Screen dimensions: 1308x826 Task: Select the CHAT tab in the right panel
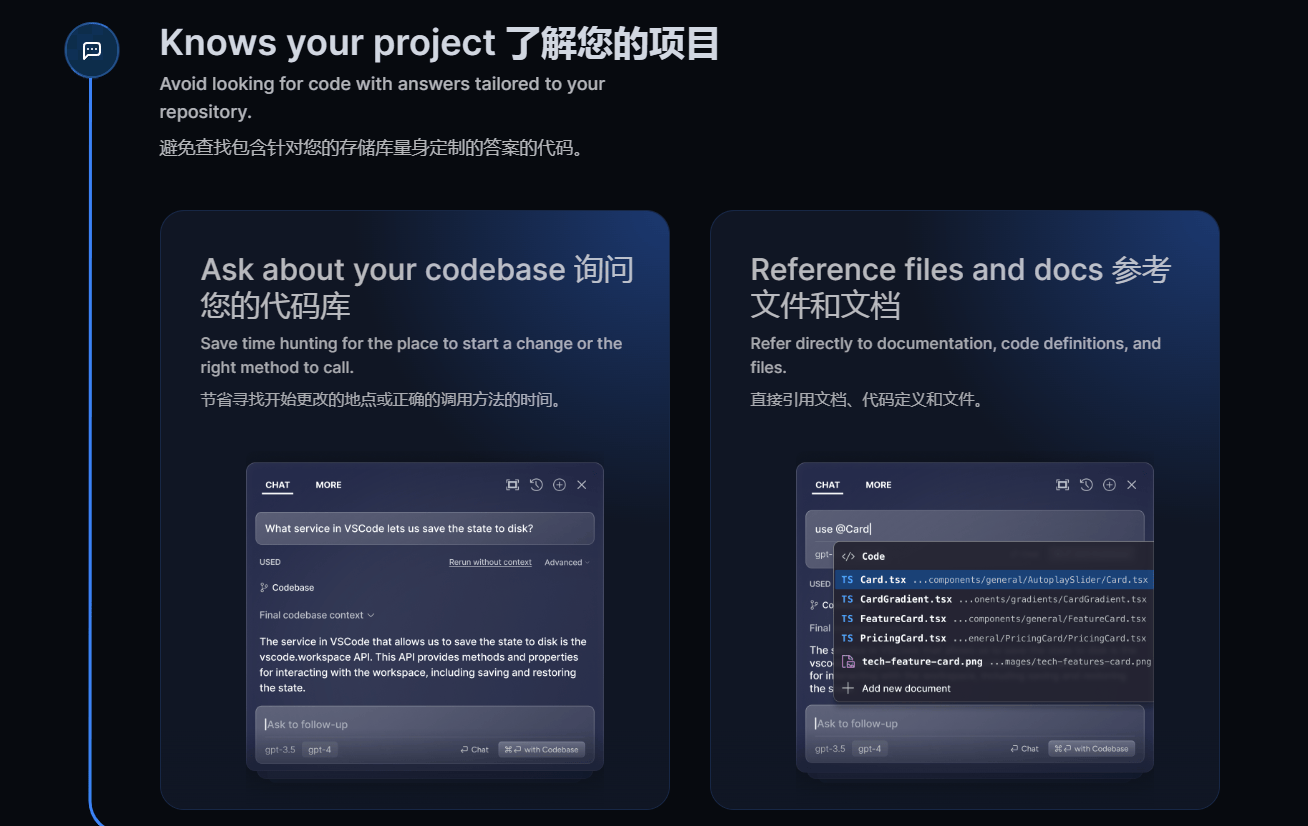pyautogui.click(x=827, y=485)
